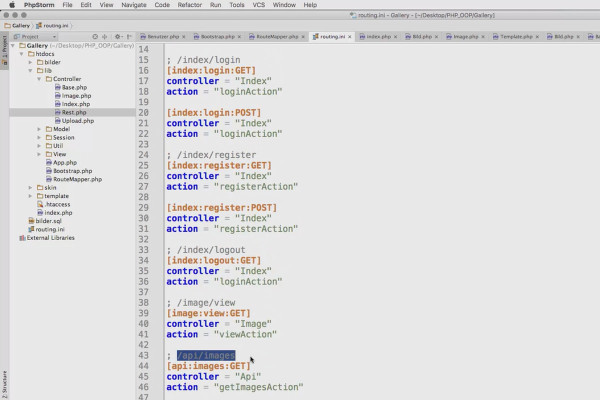Close the Template.php editor tab
The height and width of the screenshot is (400, 600).
coord(537,37)
